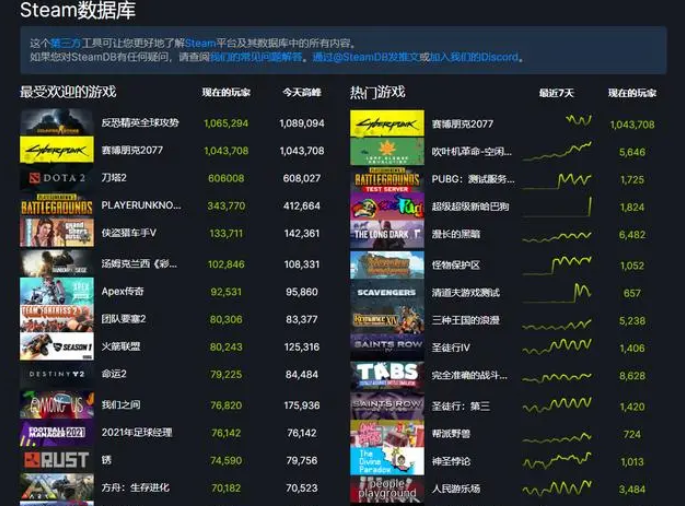Open the Cyberpunk thumbnail in trending games
The image size is (685, 506).
pos(387,123)
